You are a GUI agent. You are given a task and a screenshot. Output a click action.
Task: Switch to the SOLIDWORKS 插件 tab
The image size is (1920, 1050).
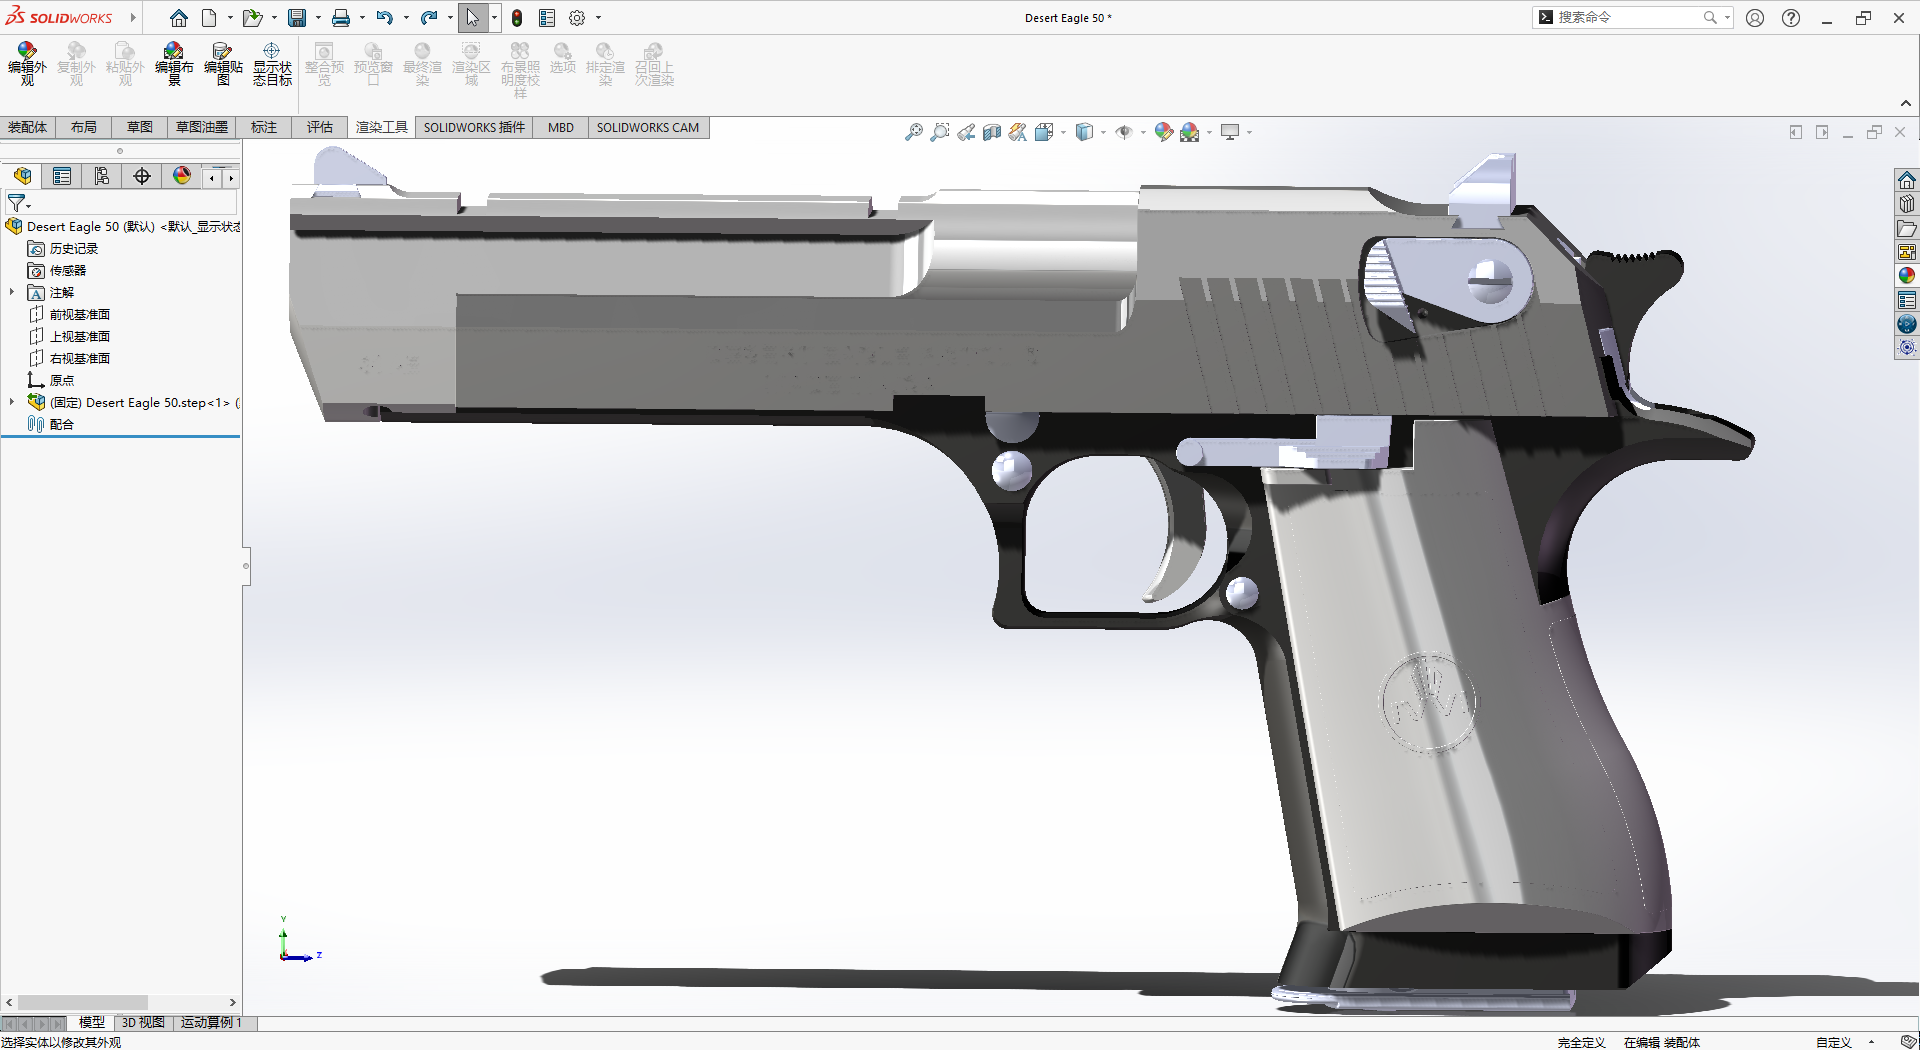474,127
